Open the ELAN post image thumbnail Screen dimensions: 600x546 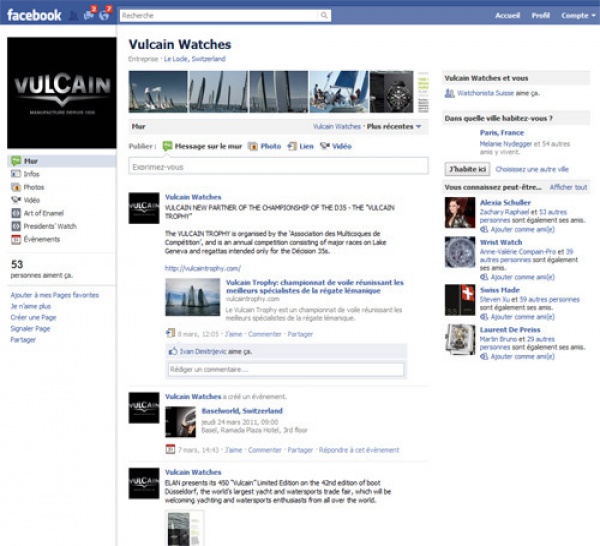(x=184, y=528)
